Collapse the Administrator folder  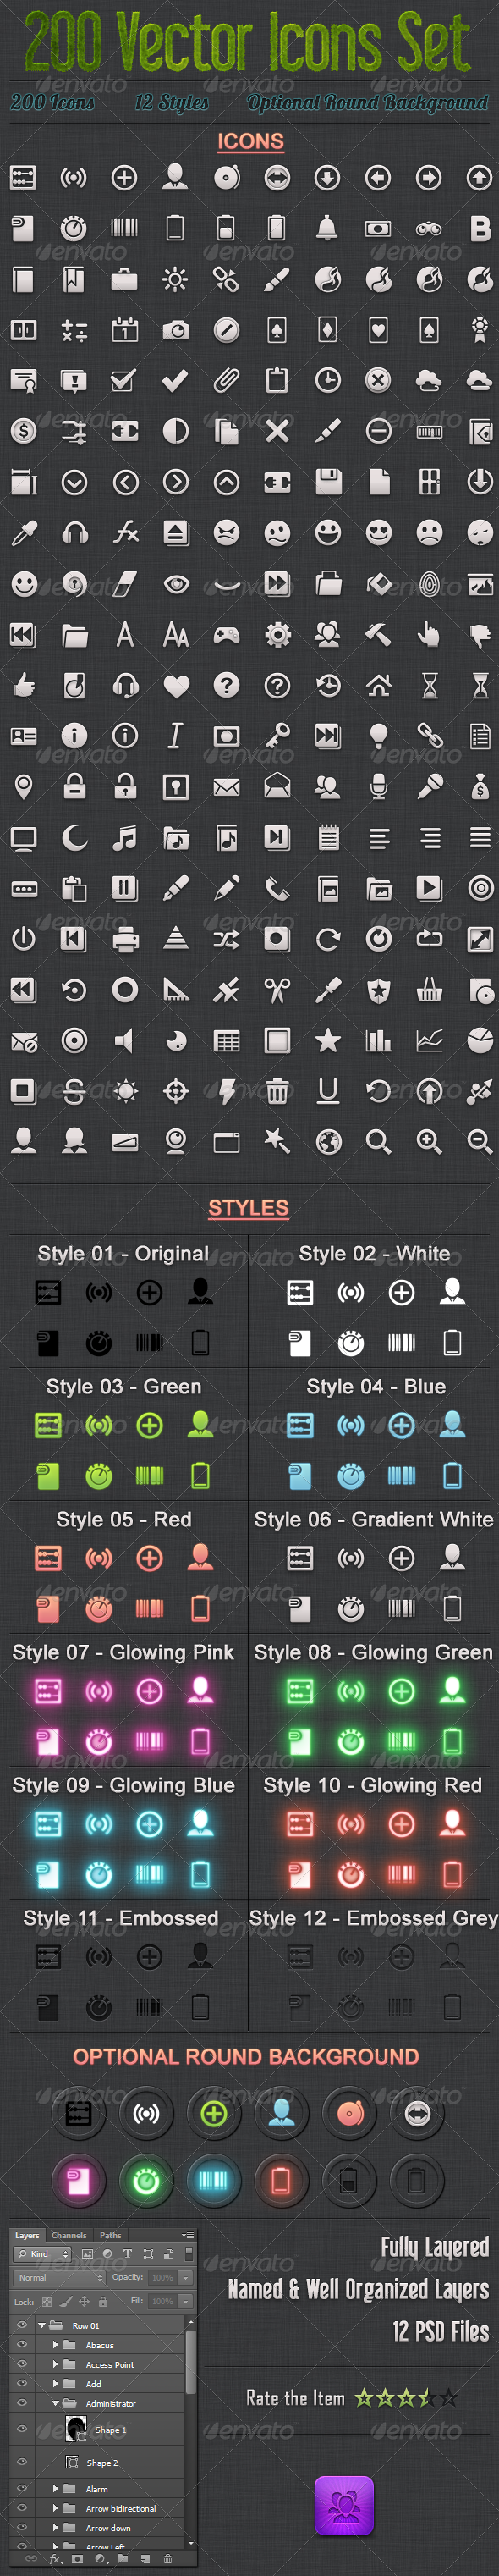click(x=55, y=2403)
